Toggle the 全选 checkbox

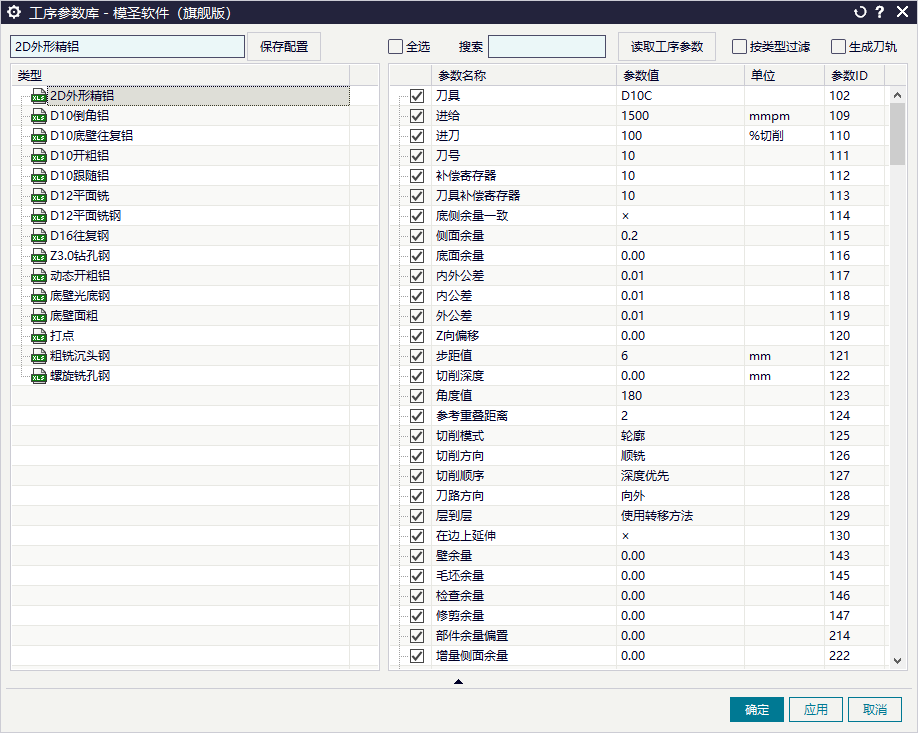(x=396, y=47)
